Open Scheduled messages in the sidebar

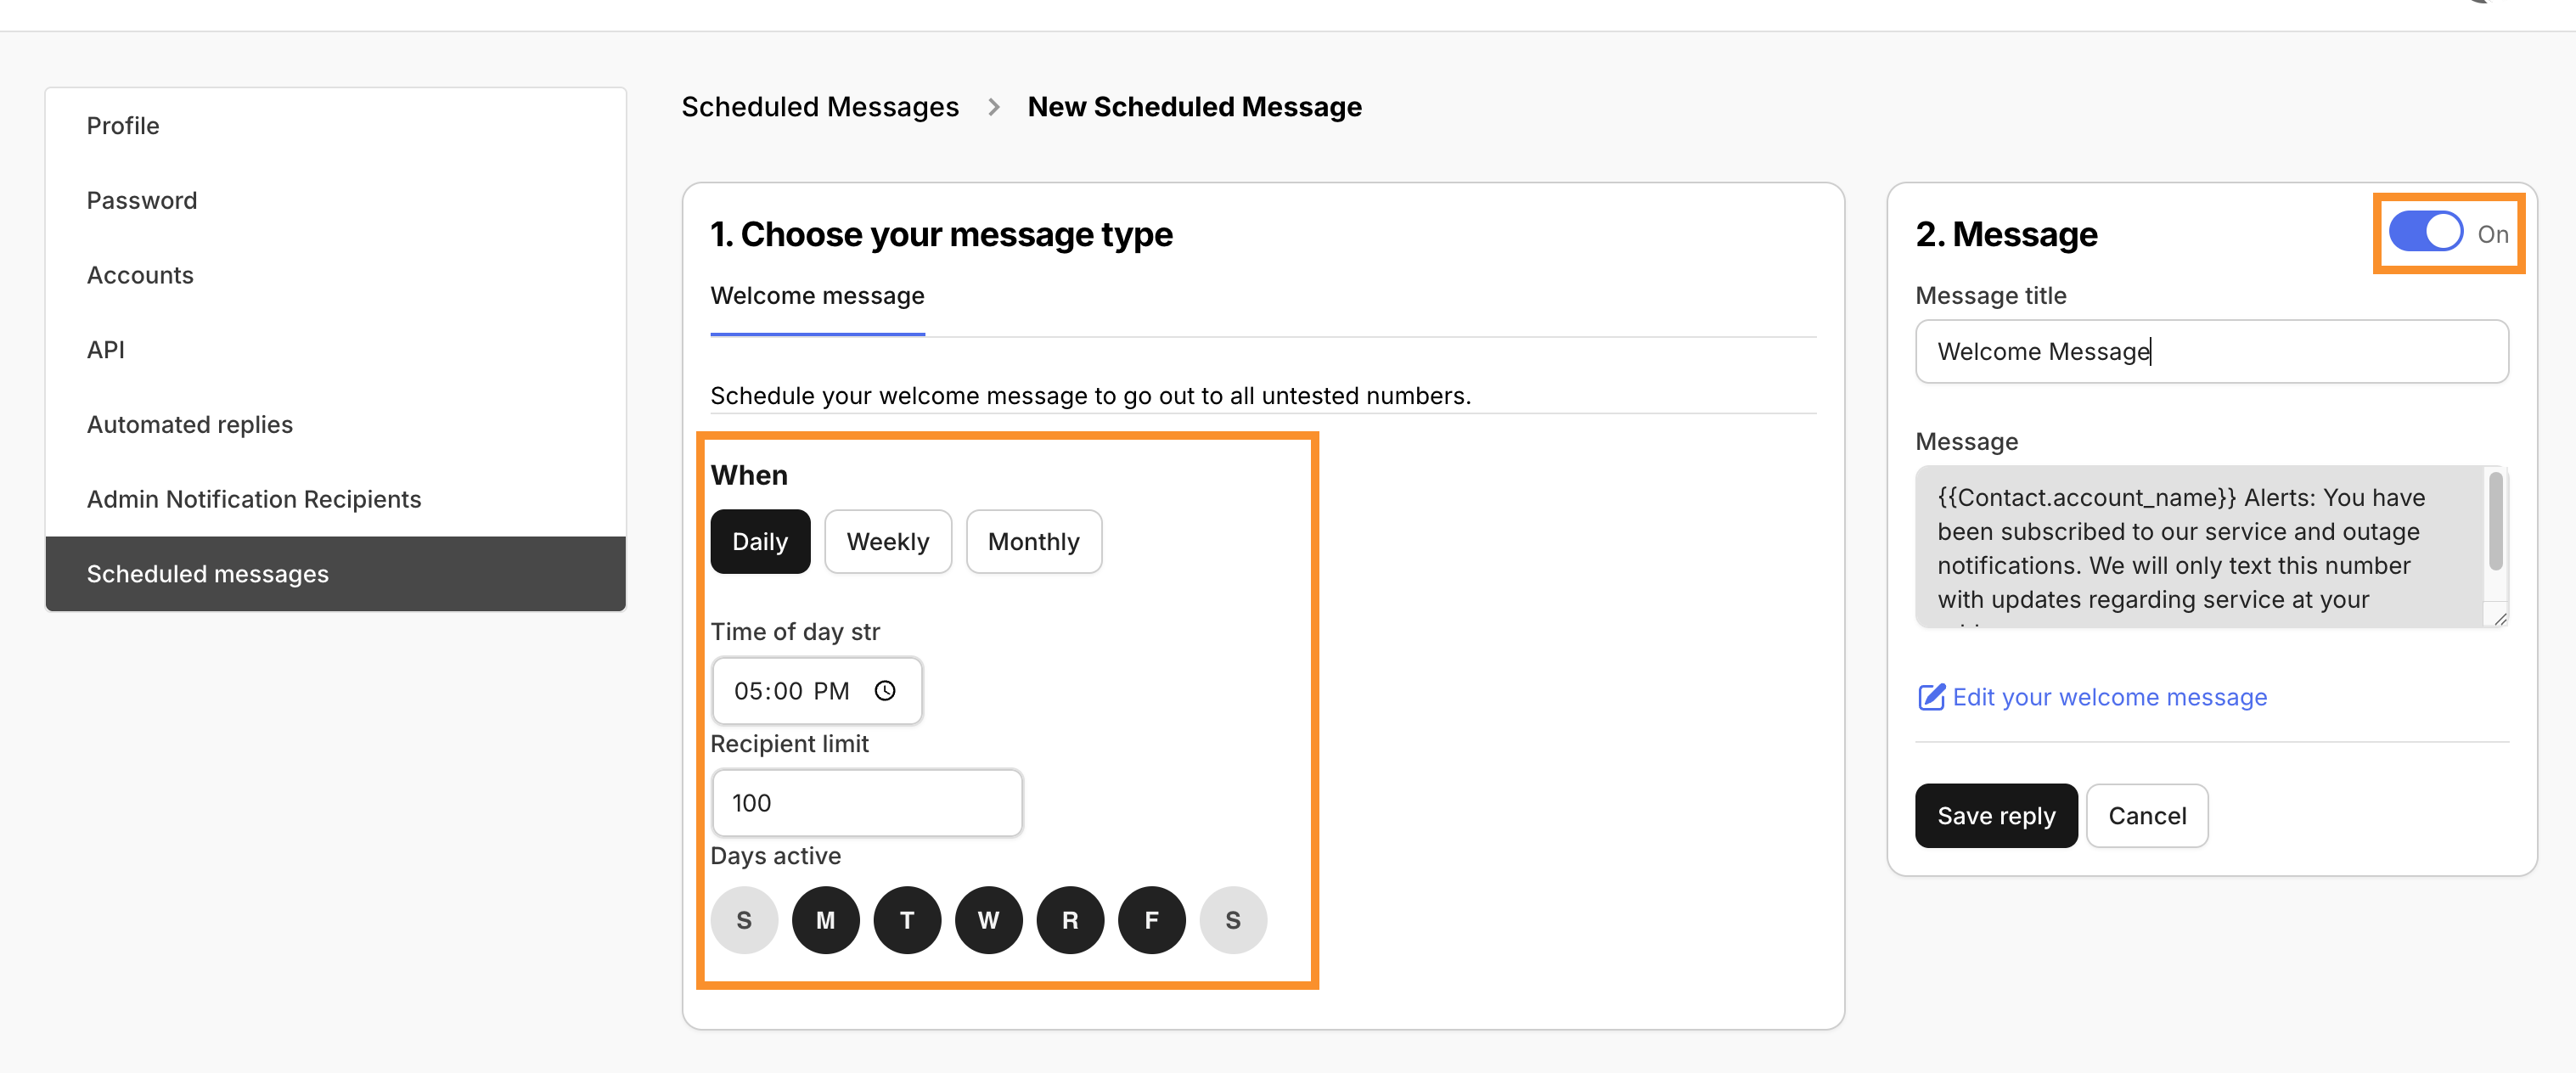(207, 573)
